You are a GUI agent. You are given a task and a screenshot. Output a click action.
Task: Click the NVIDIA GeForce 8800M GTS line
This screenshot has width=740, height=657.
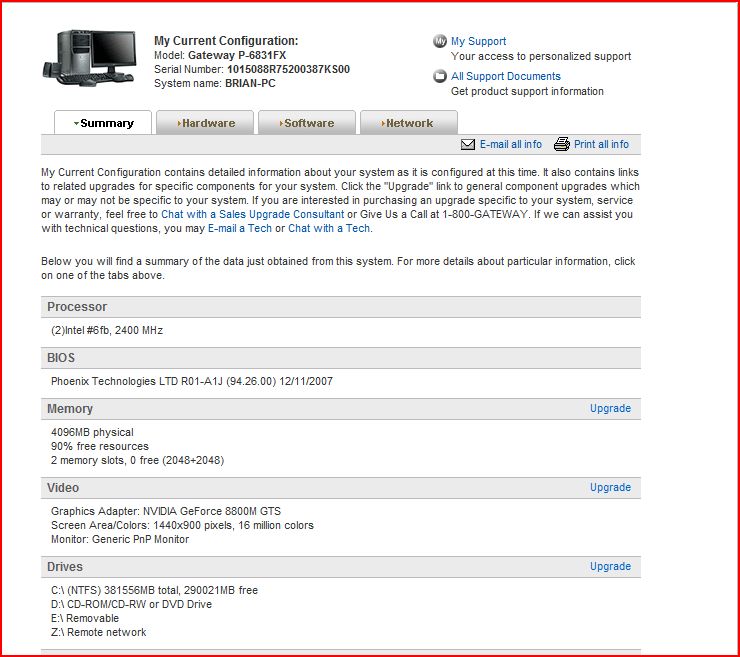[166, 511]
